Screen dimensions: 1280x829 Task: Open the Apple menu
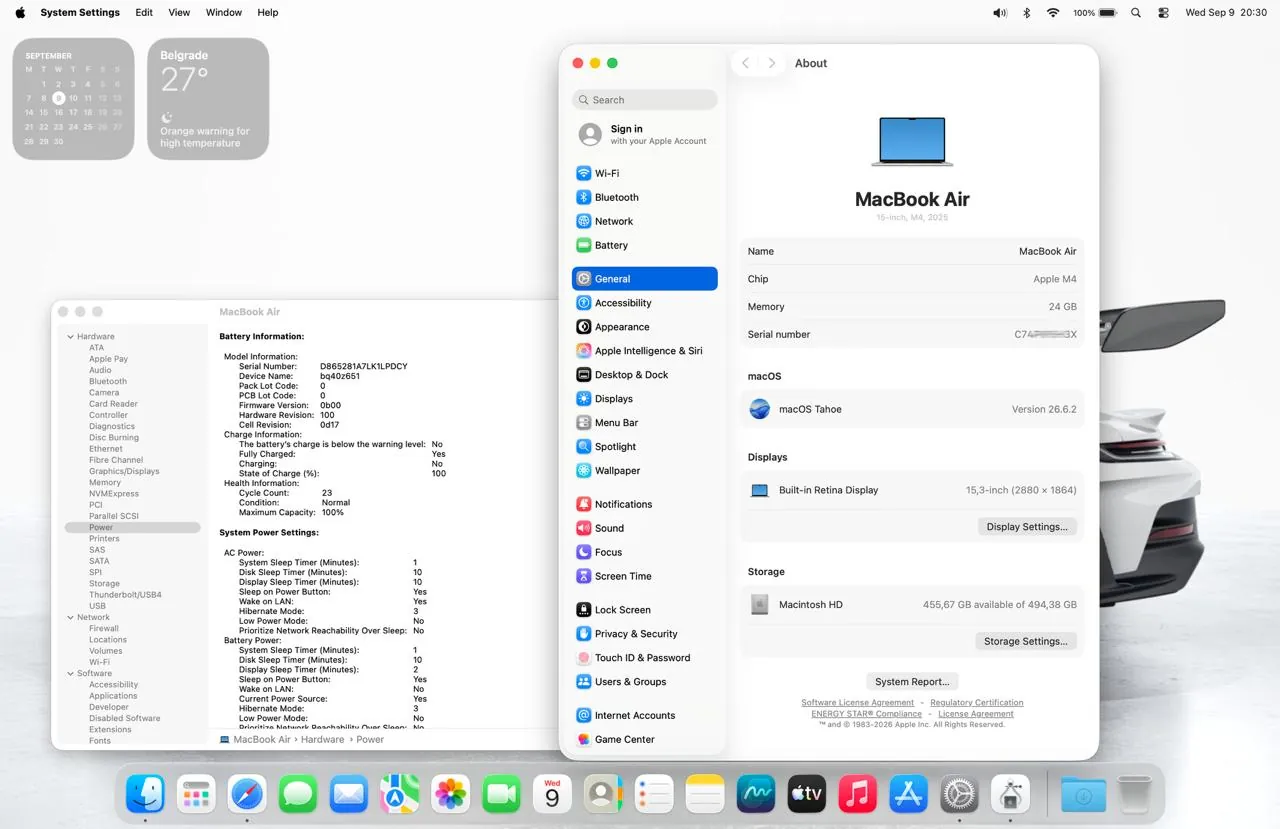coord(20,13)
